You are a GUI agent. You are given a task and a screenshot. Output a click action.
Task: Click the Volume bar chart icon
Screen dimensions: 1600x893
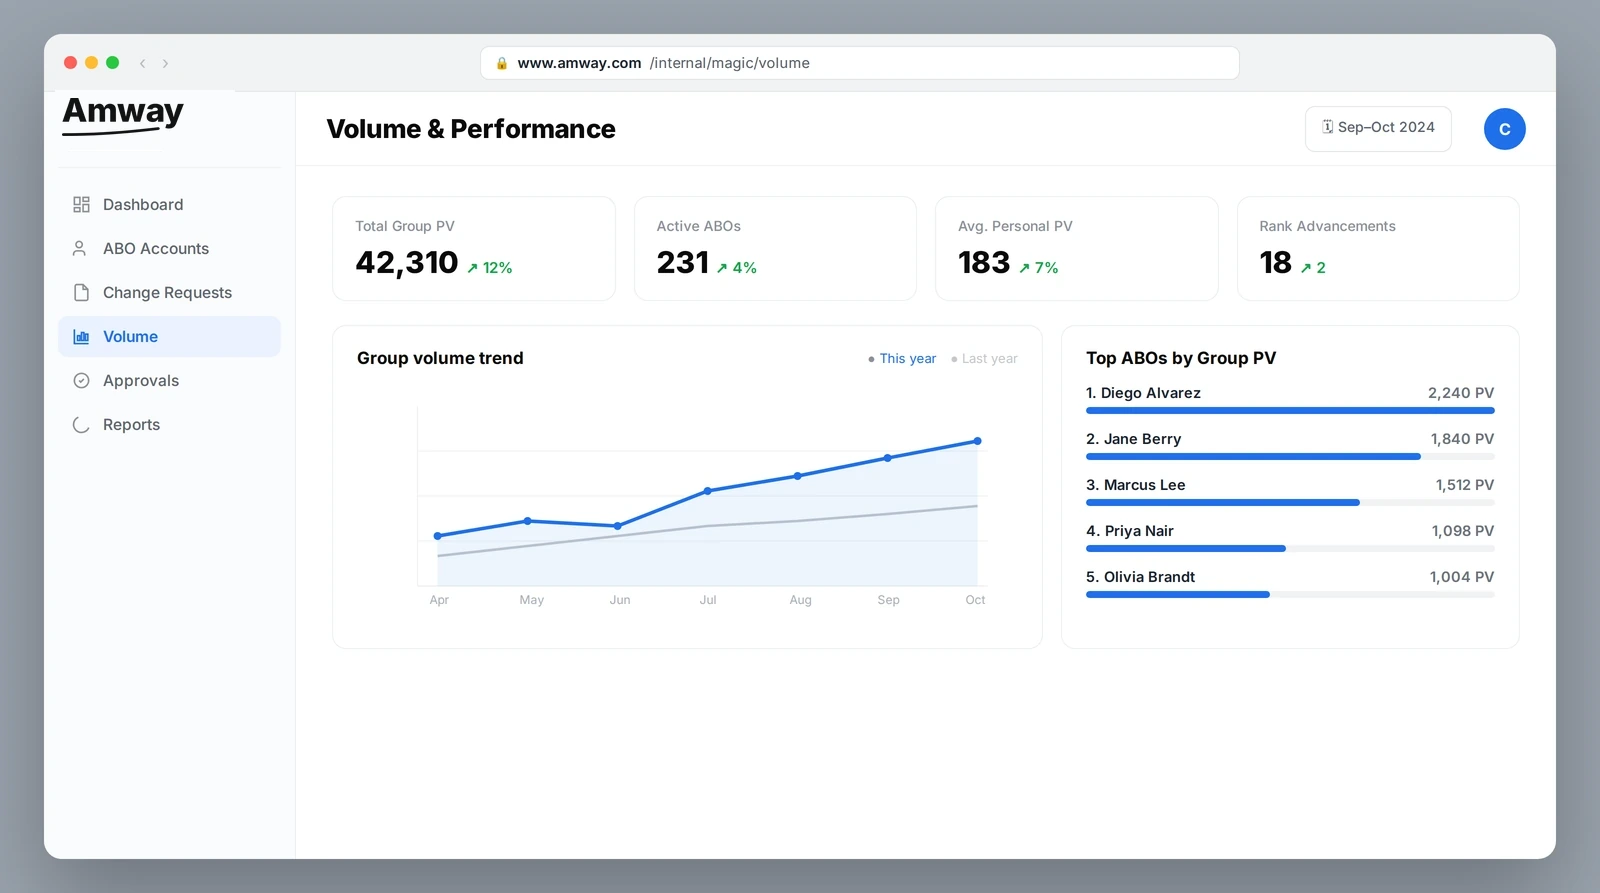point(81,337)
